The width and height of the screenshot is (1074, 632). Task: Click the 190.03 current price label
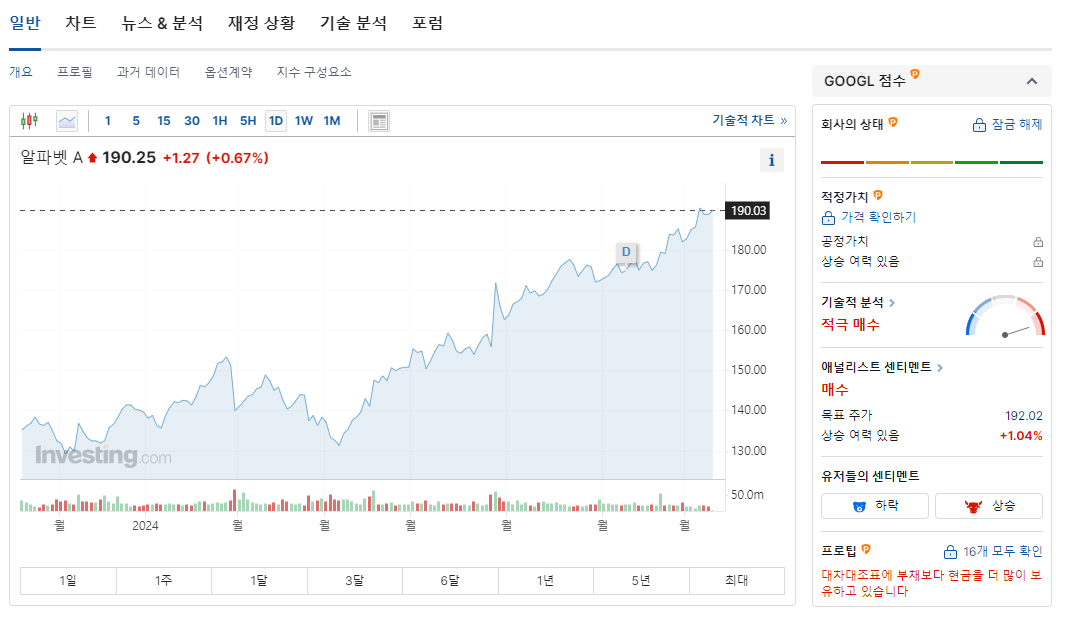748,211
